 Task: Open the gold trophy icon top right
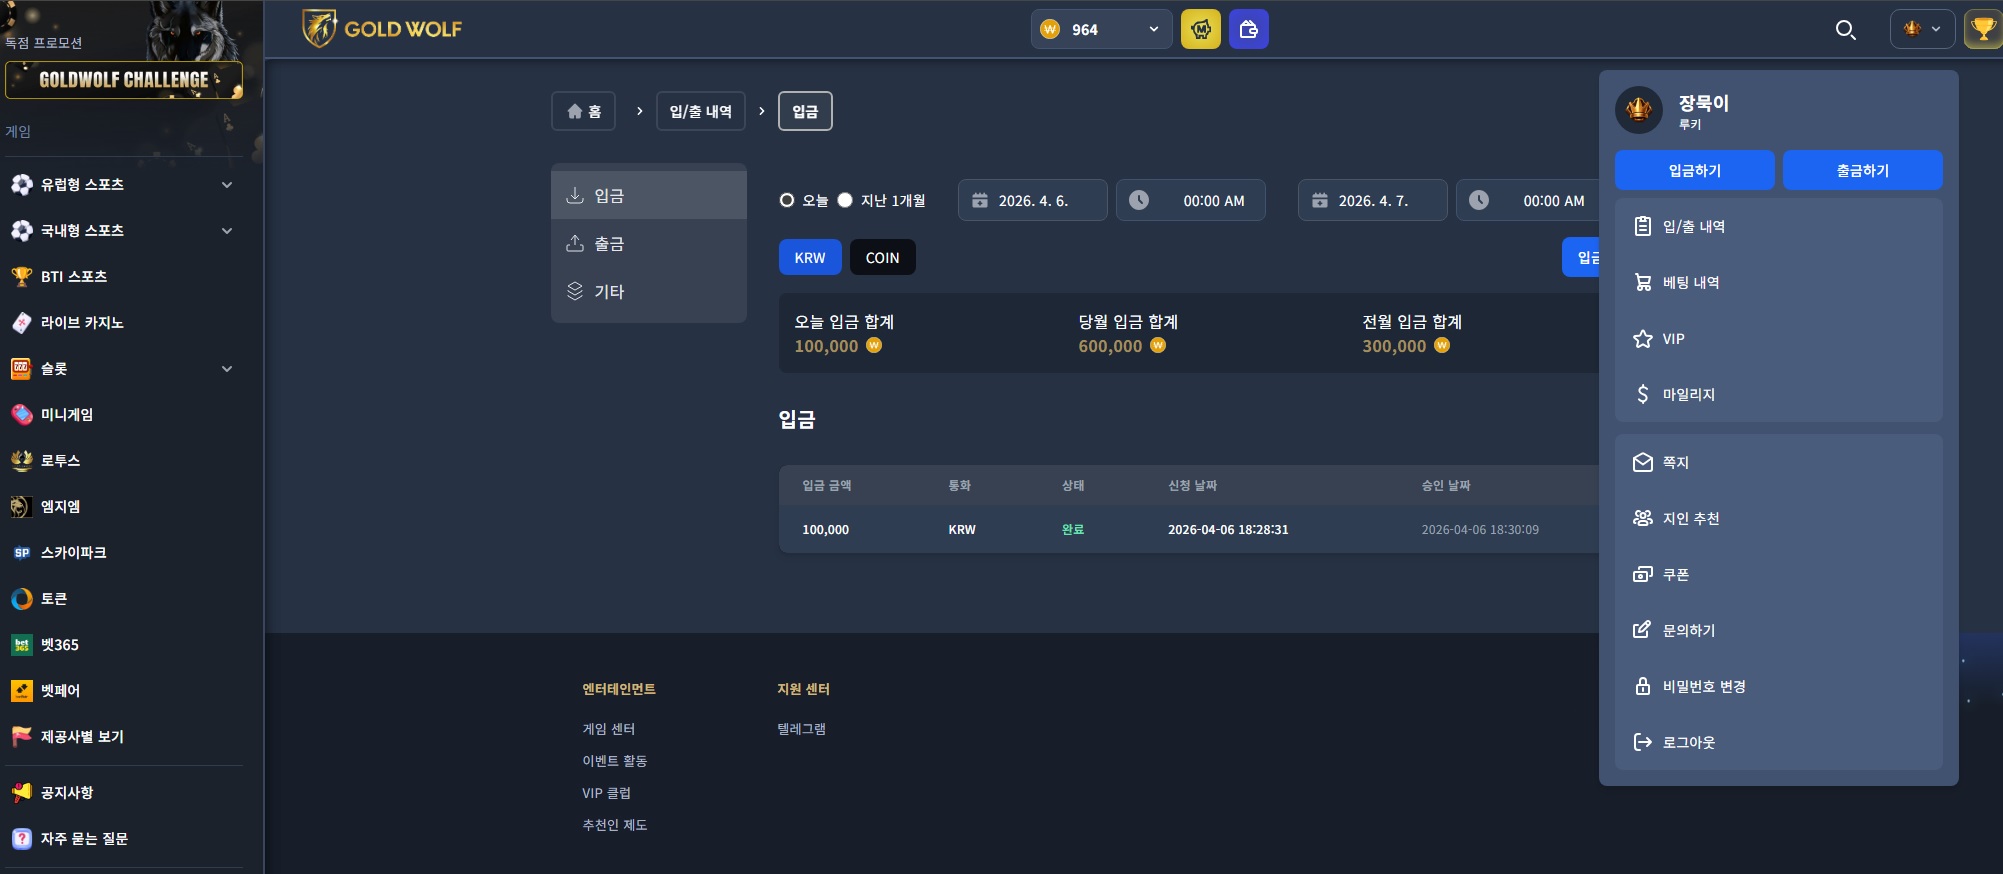[1983, 29]
